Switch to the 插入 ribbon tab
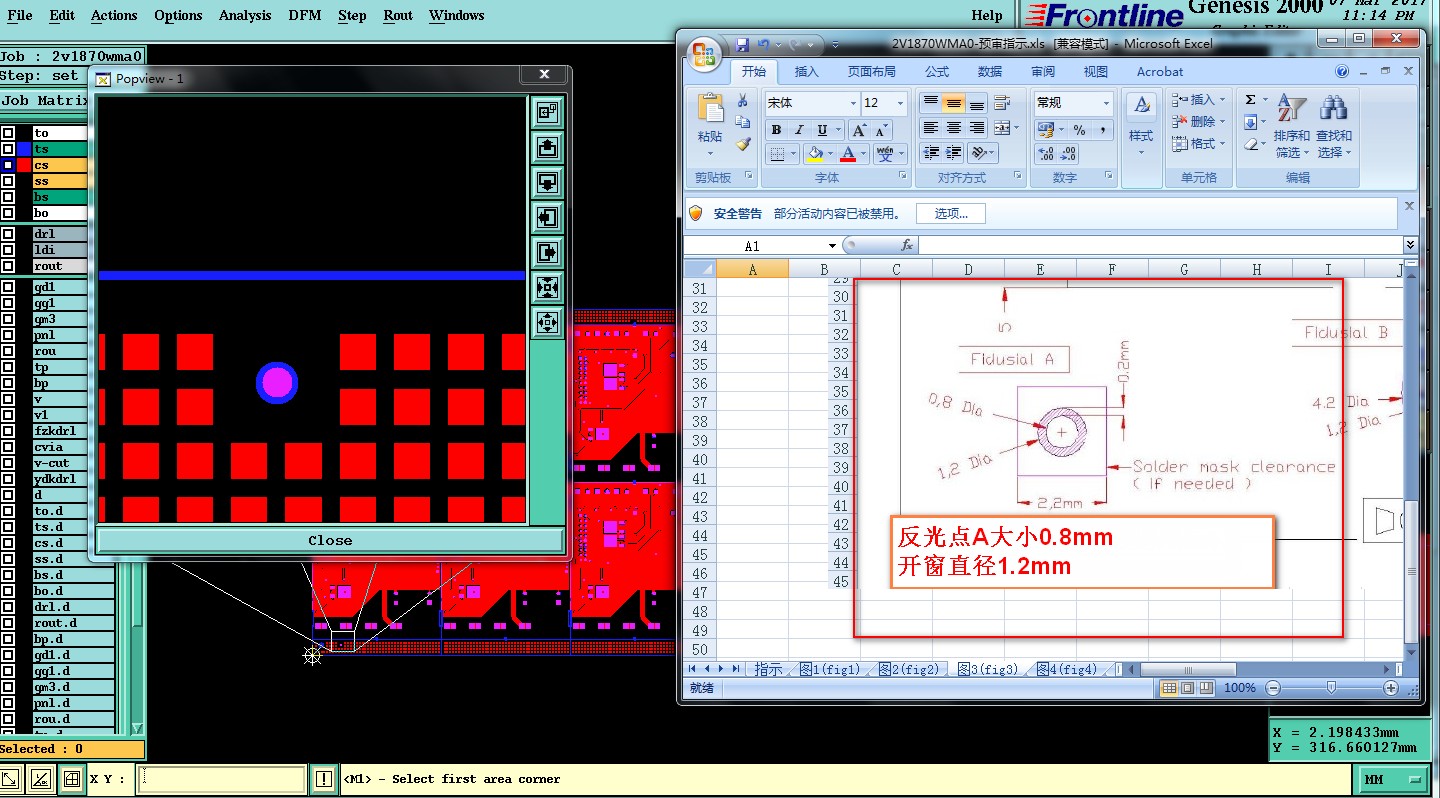The height and width of the screenshot is (798, 1440). [806, 72]
